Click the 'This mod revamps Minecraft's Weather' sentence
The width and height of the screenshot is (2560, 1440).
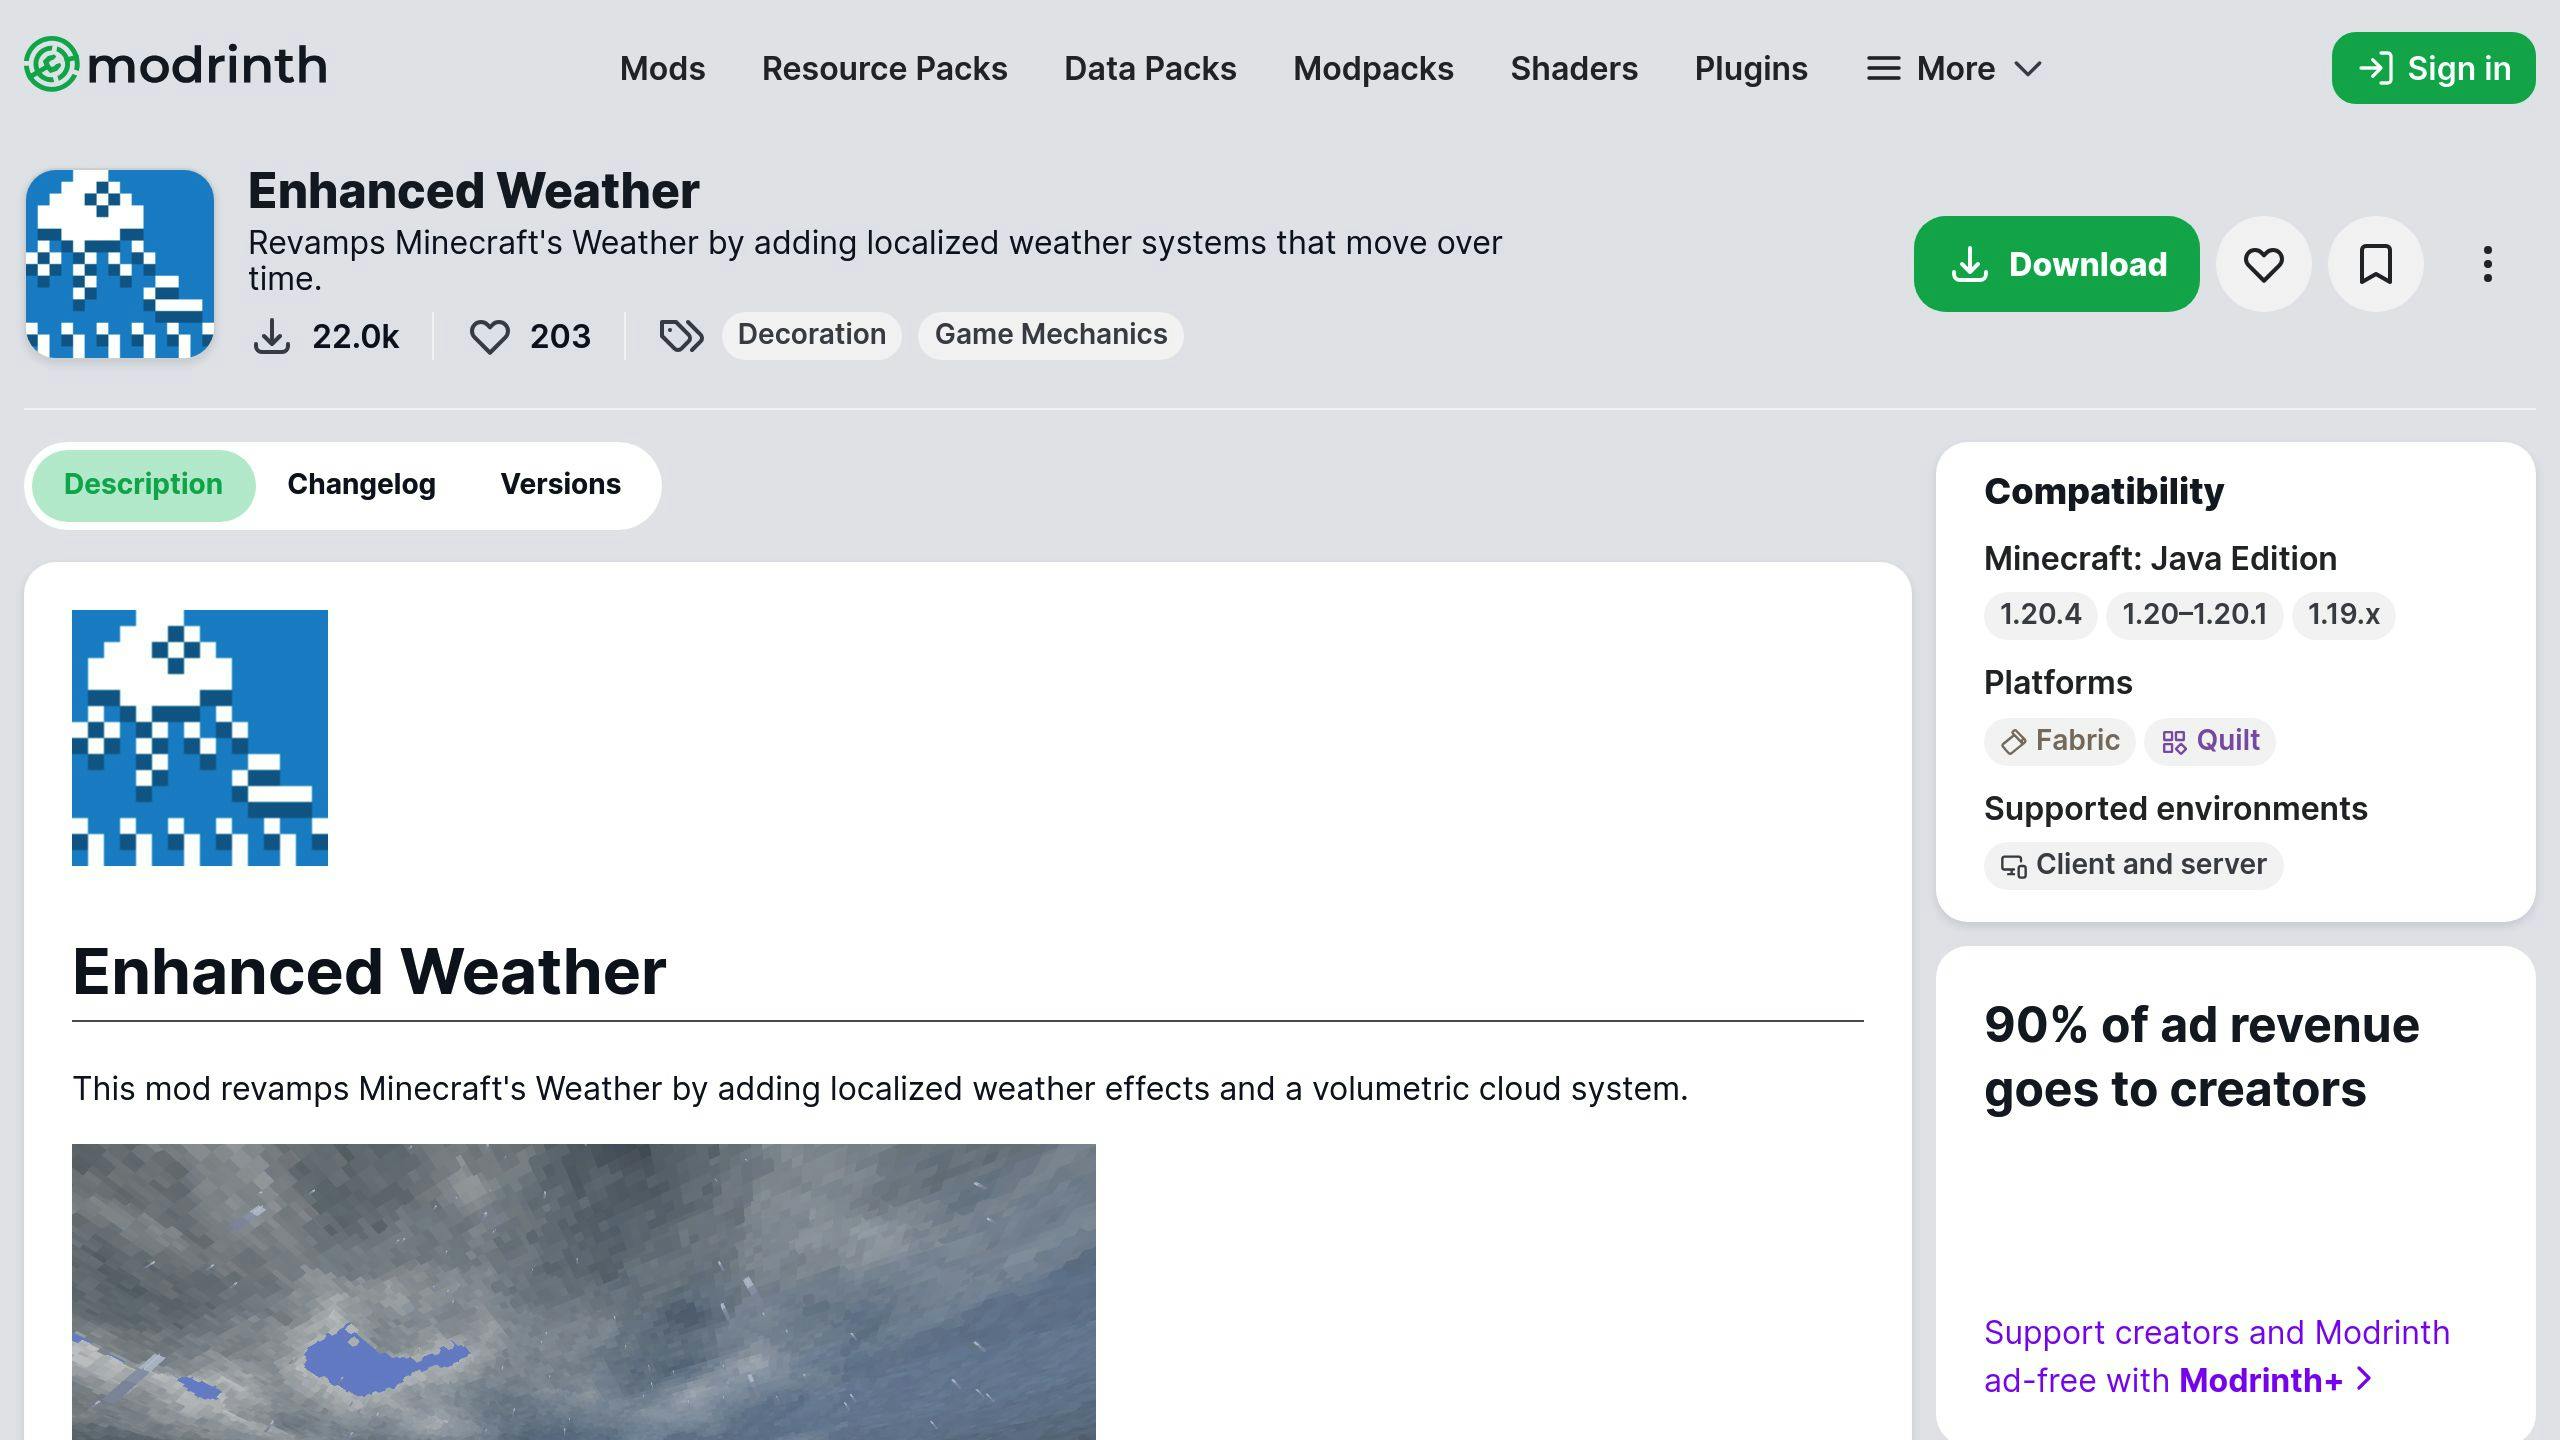880,1089
